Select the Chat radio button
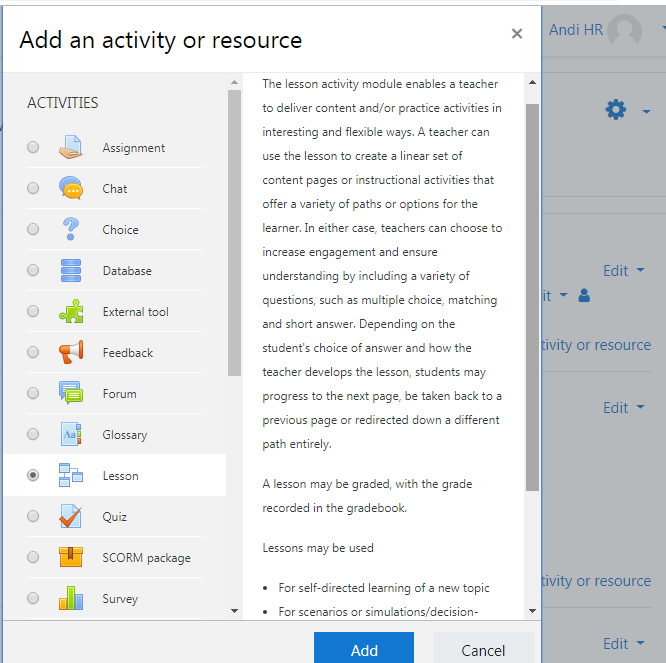Image resolution: width=666 pixels, height=663 pixels. 33,188
